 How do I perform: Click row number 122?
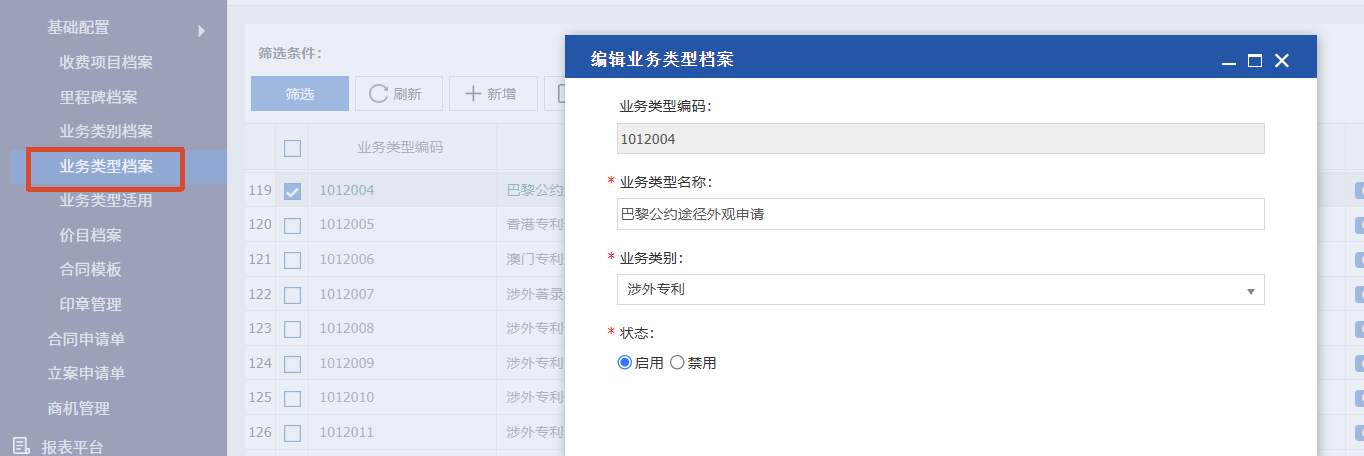[260, 294]
